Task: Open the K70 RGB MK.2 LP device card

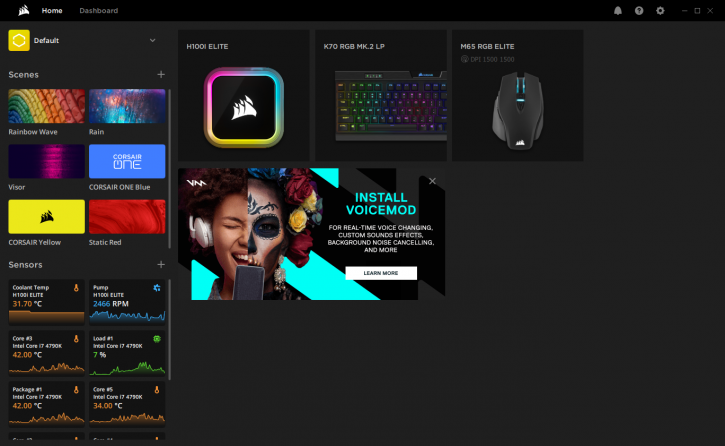Action: 381,96
